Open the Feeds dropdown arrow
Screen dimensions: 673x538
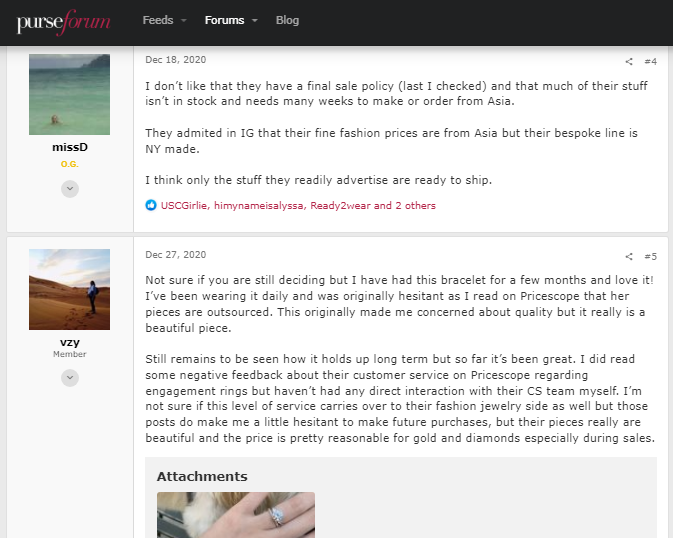pyautogui.click(x=184, y=21)
